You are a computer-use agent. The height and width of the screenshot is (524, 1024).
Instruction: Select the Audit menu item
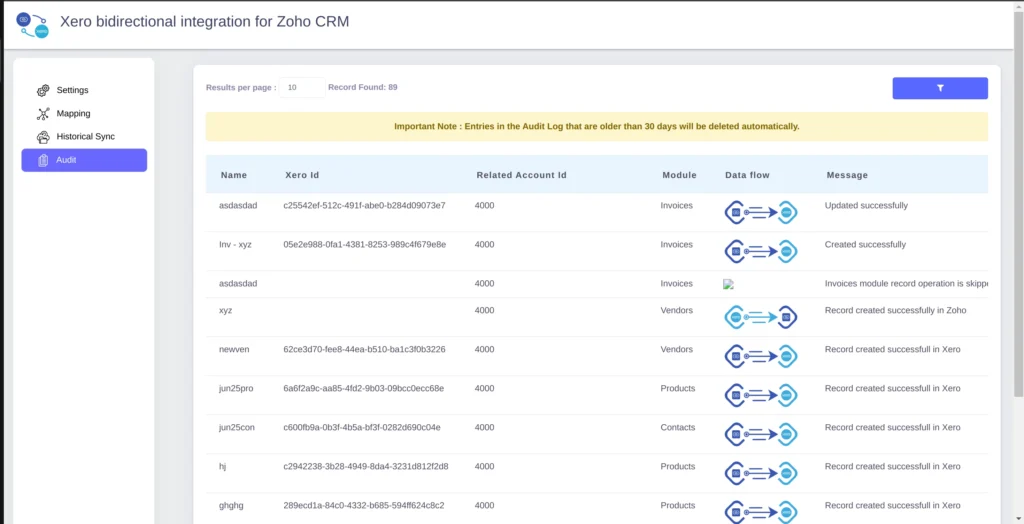point(84,160)
